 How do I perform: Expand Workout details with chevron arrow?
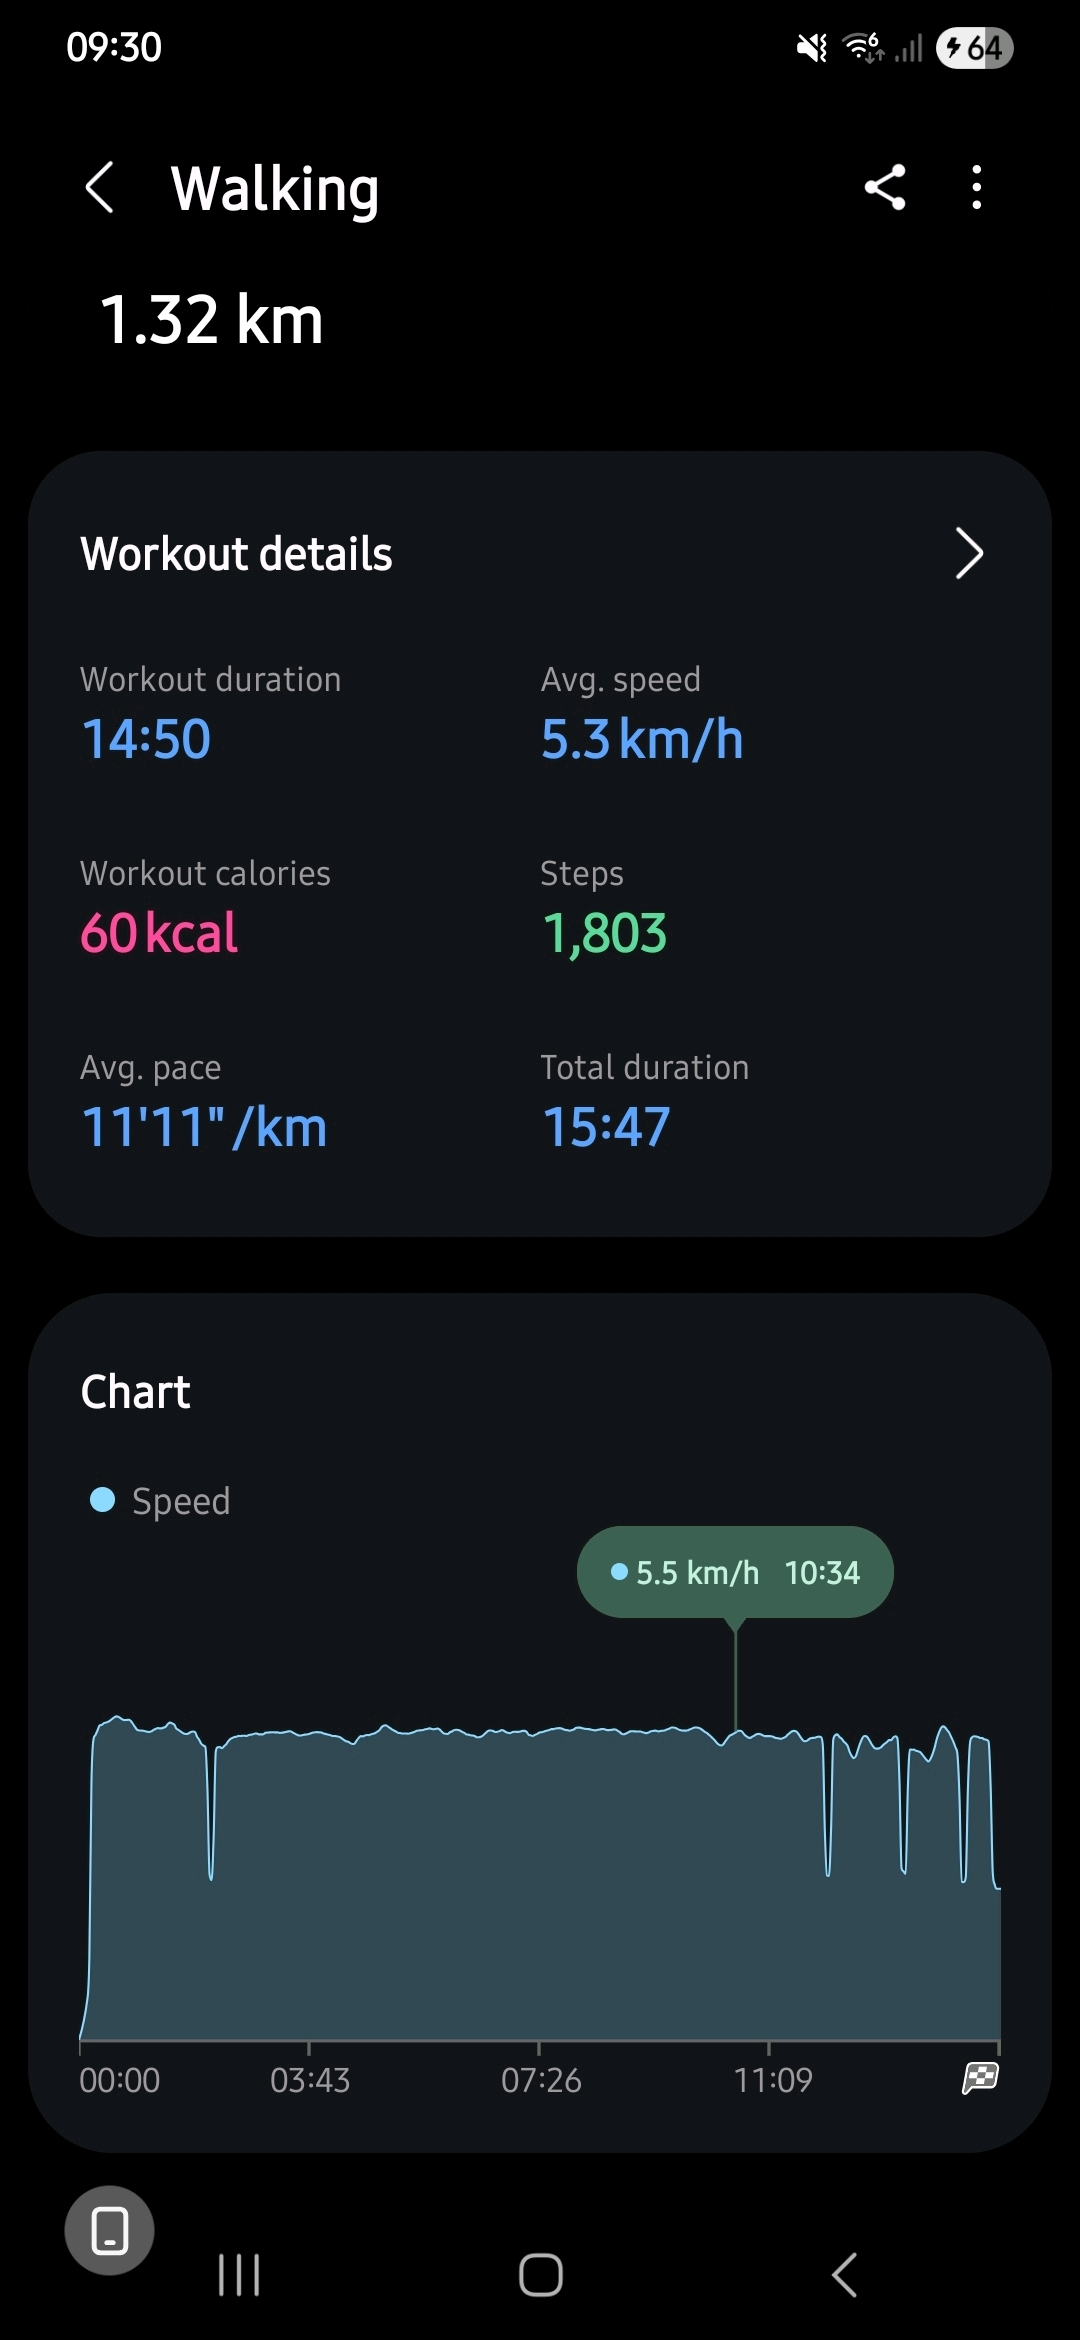point(968,553)
